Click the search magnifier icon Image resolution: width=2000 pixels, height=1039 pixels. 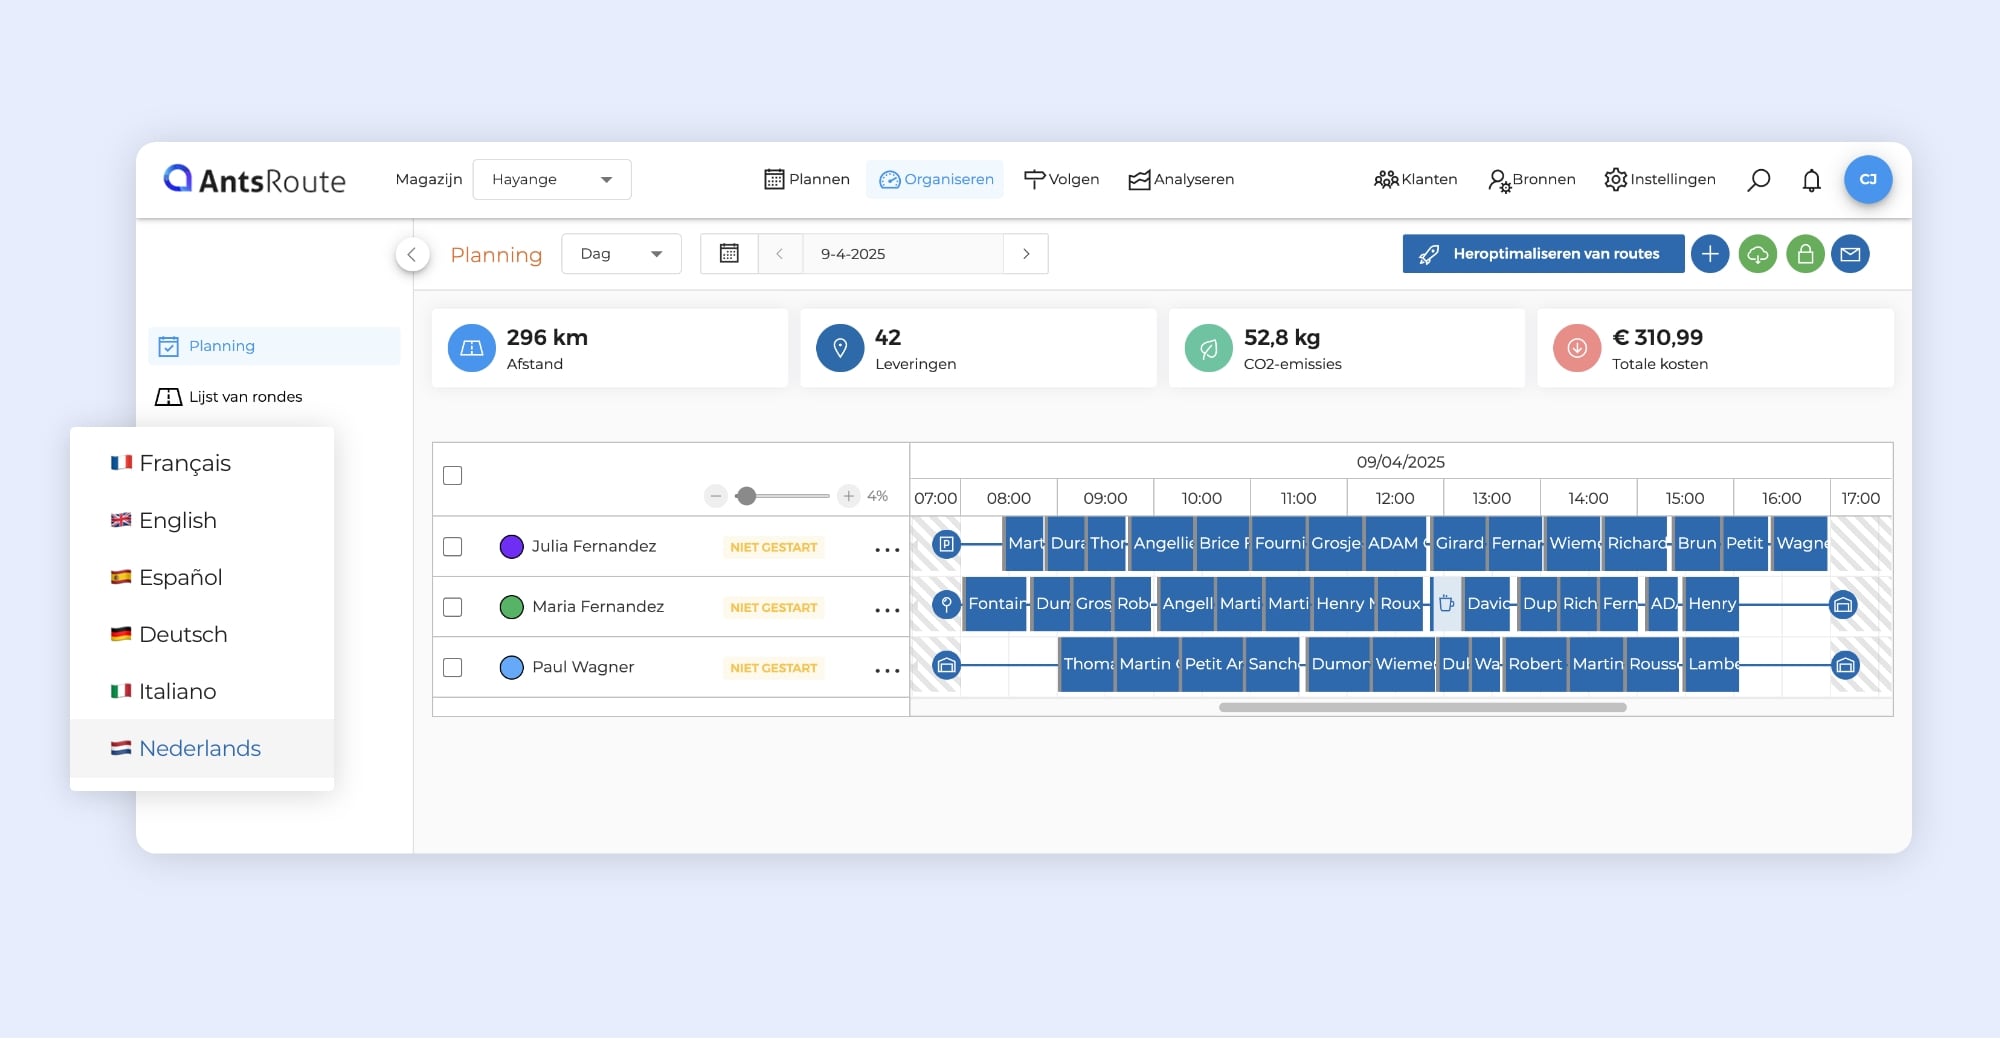[x=1758, y=180]
